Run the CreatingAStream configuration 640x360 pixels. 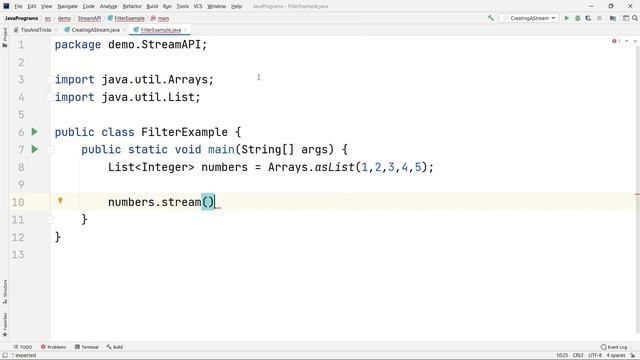point(566,18)
